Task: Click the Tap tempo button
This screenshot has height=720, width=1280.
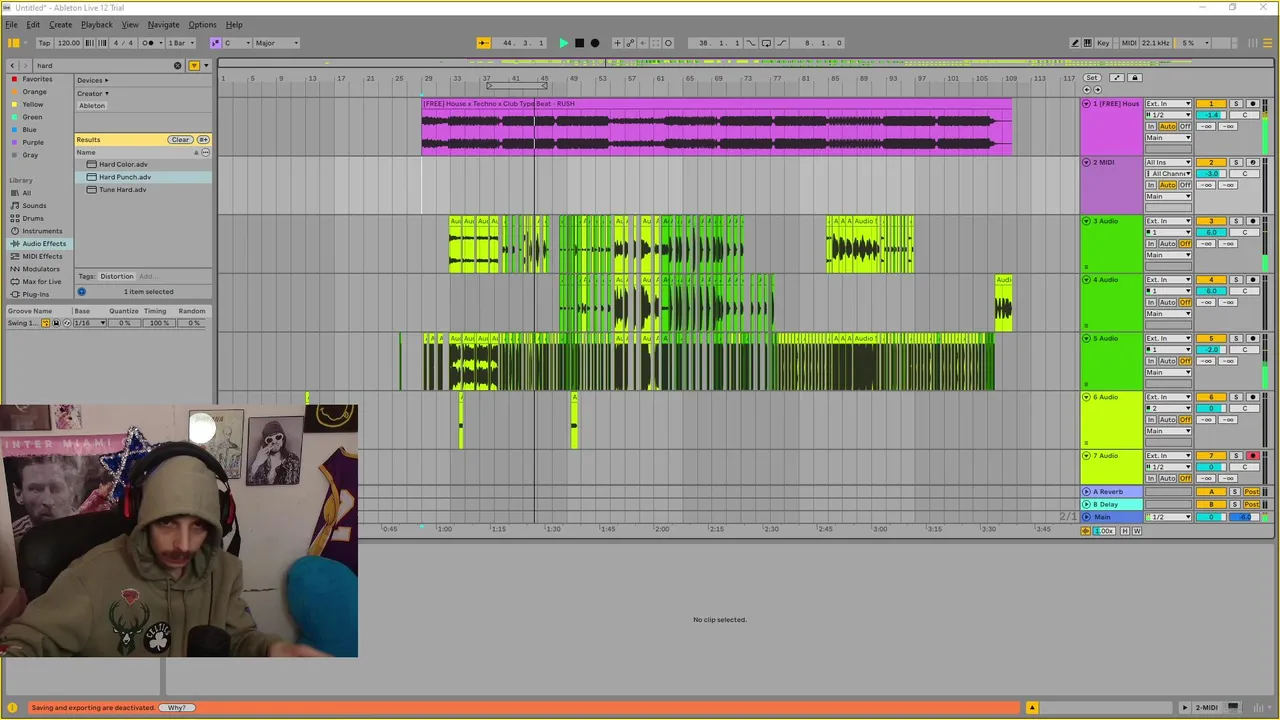Action: [44, 43]
